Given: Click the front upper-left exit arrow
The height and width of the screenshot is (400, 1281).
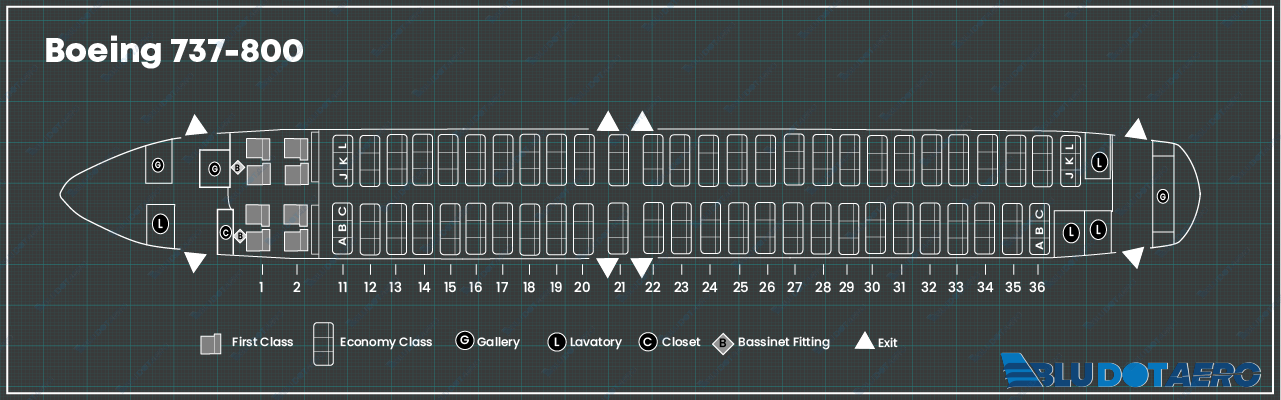Looking at the screenshot, I should [x=196, y=126].
